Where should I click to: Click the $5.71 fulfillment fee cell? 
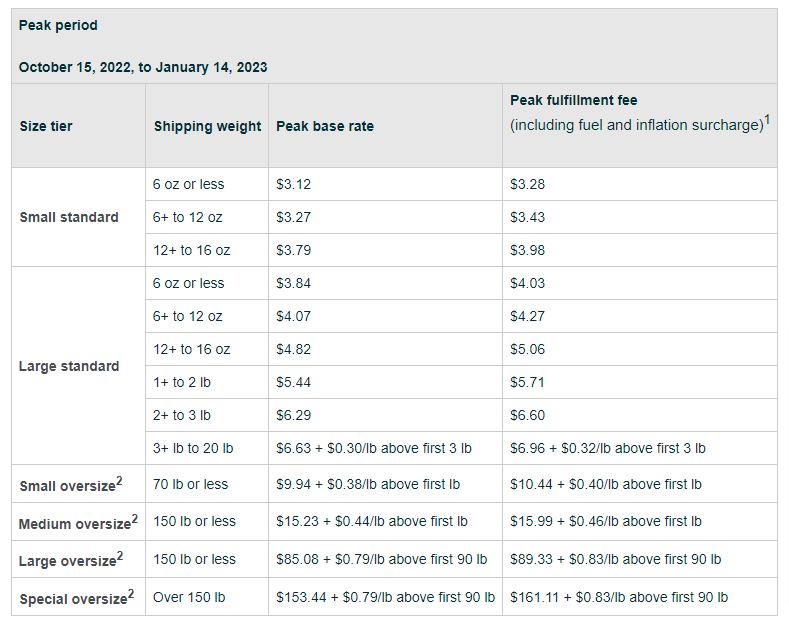coord(527,382)
